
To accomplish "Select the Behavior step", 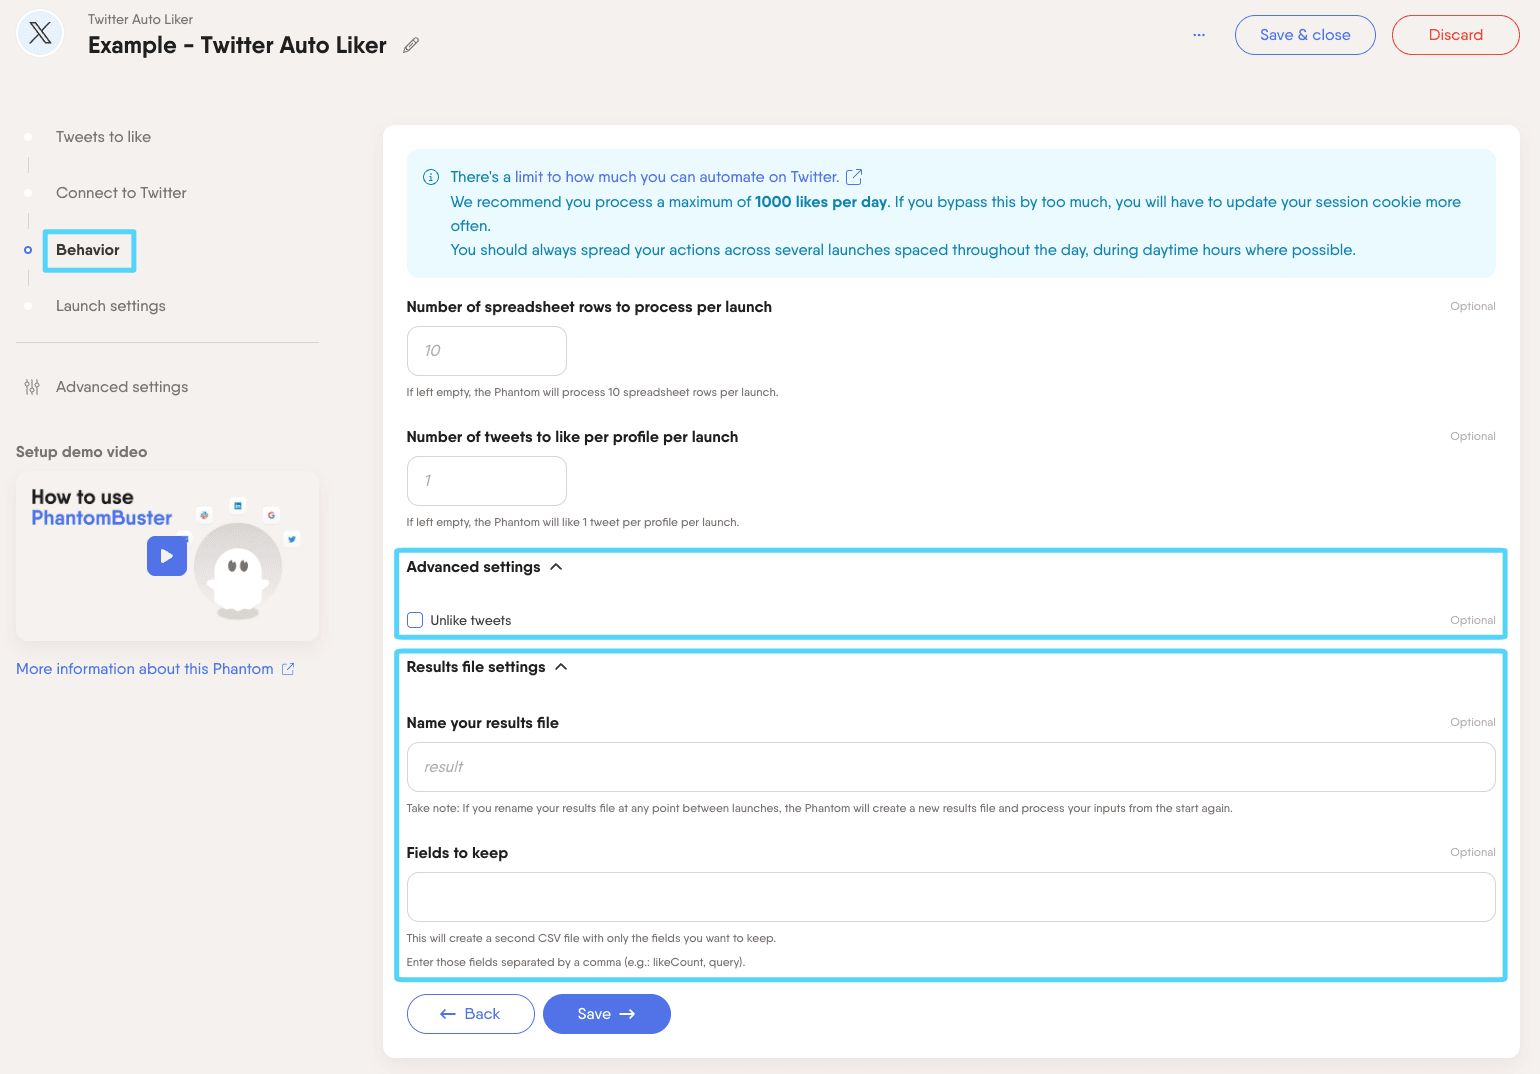I will point(88,250).
